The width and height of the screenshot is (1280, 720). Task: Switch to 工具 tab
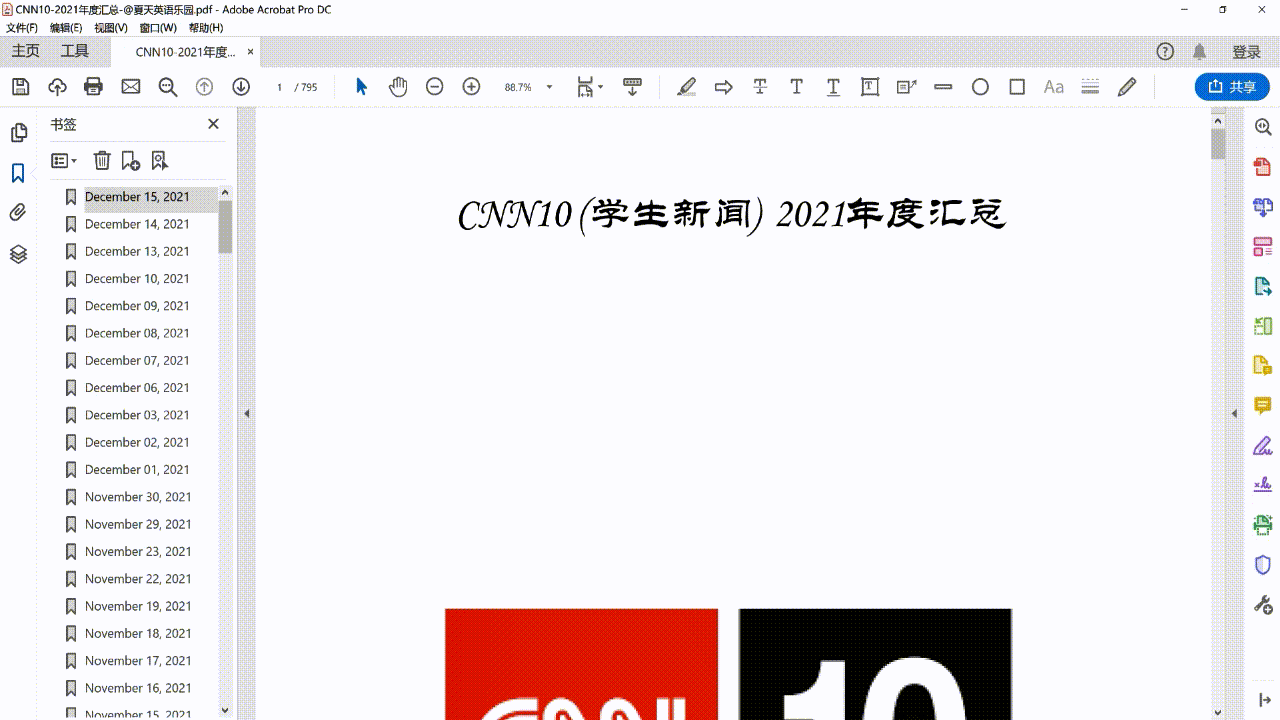(x=75, y=51)
